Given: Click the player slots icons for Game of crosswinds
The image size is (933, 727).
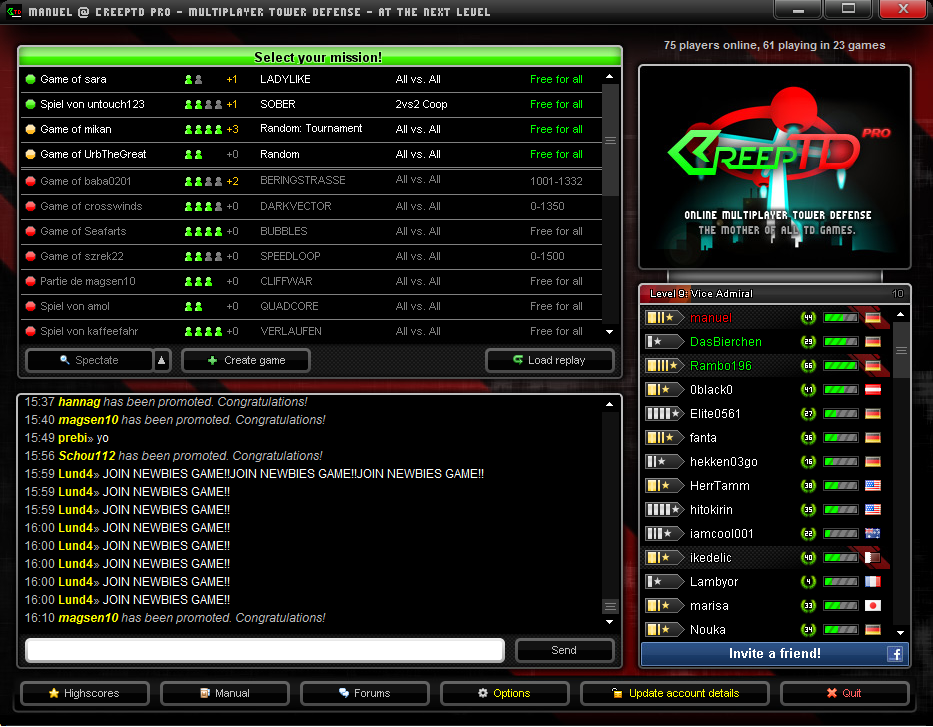Looking at the screenshot, I should [203, 206].
